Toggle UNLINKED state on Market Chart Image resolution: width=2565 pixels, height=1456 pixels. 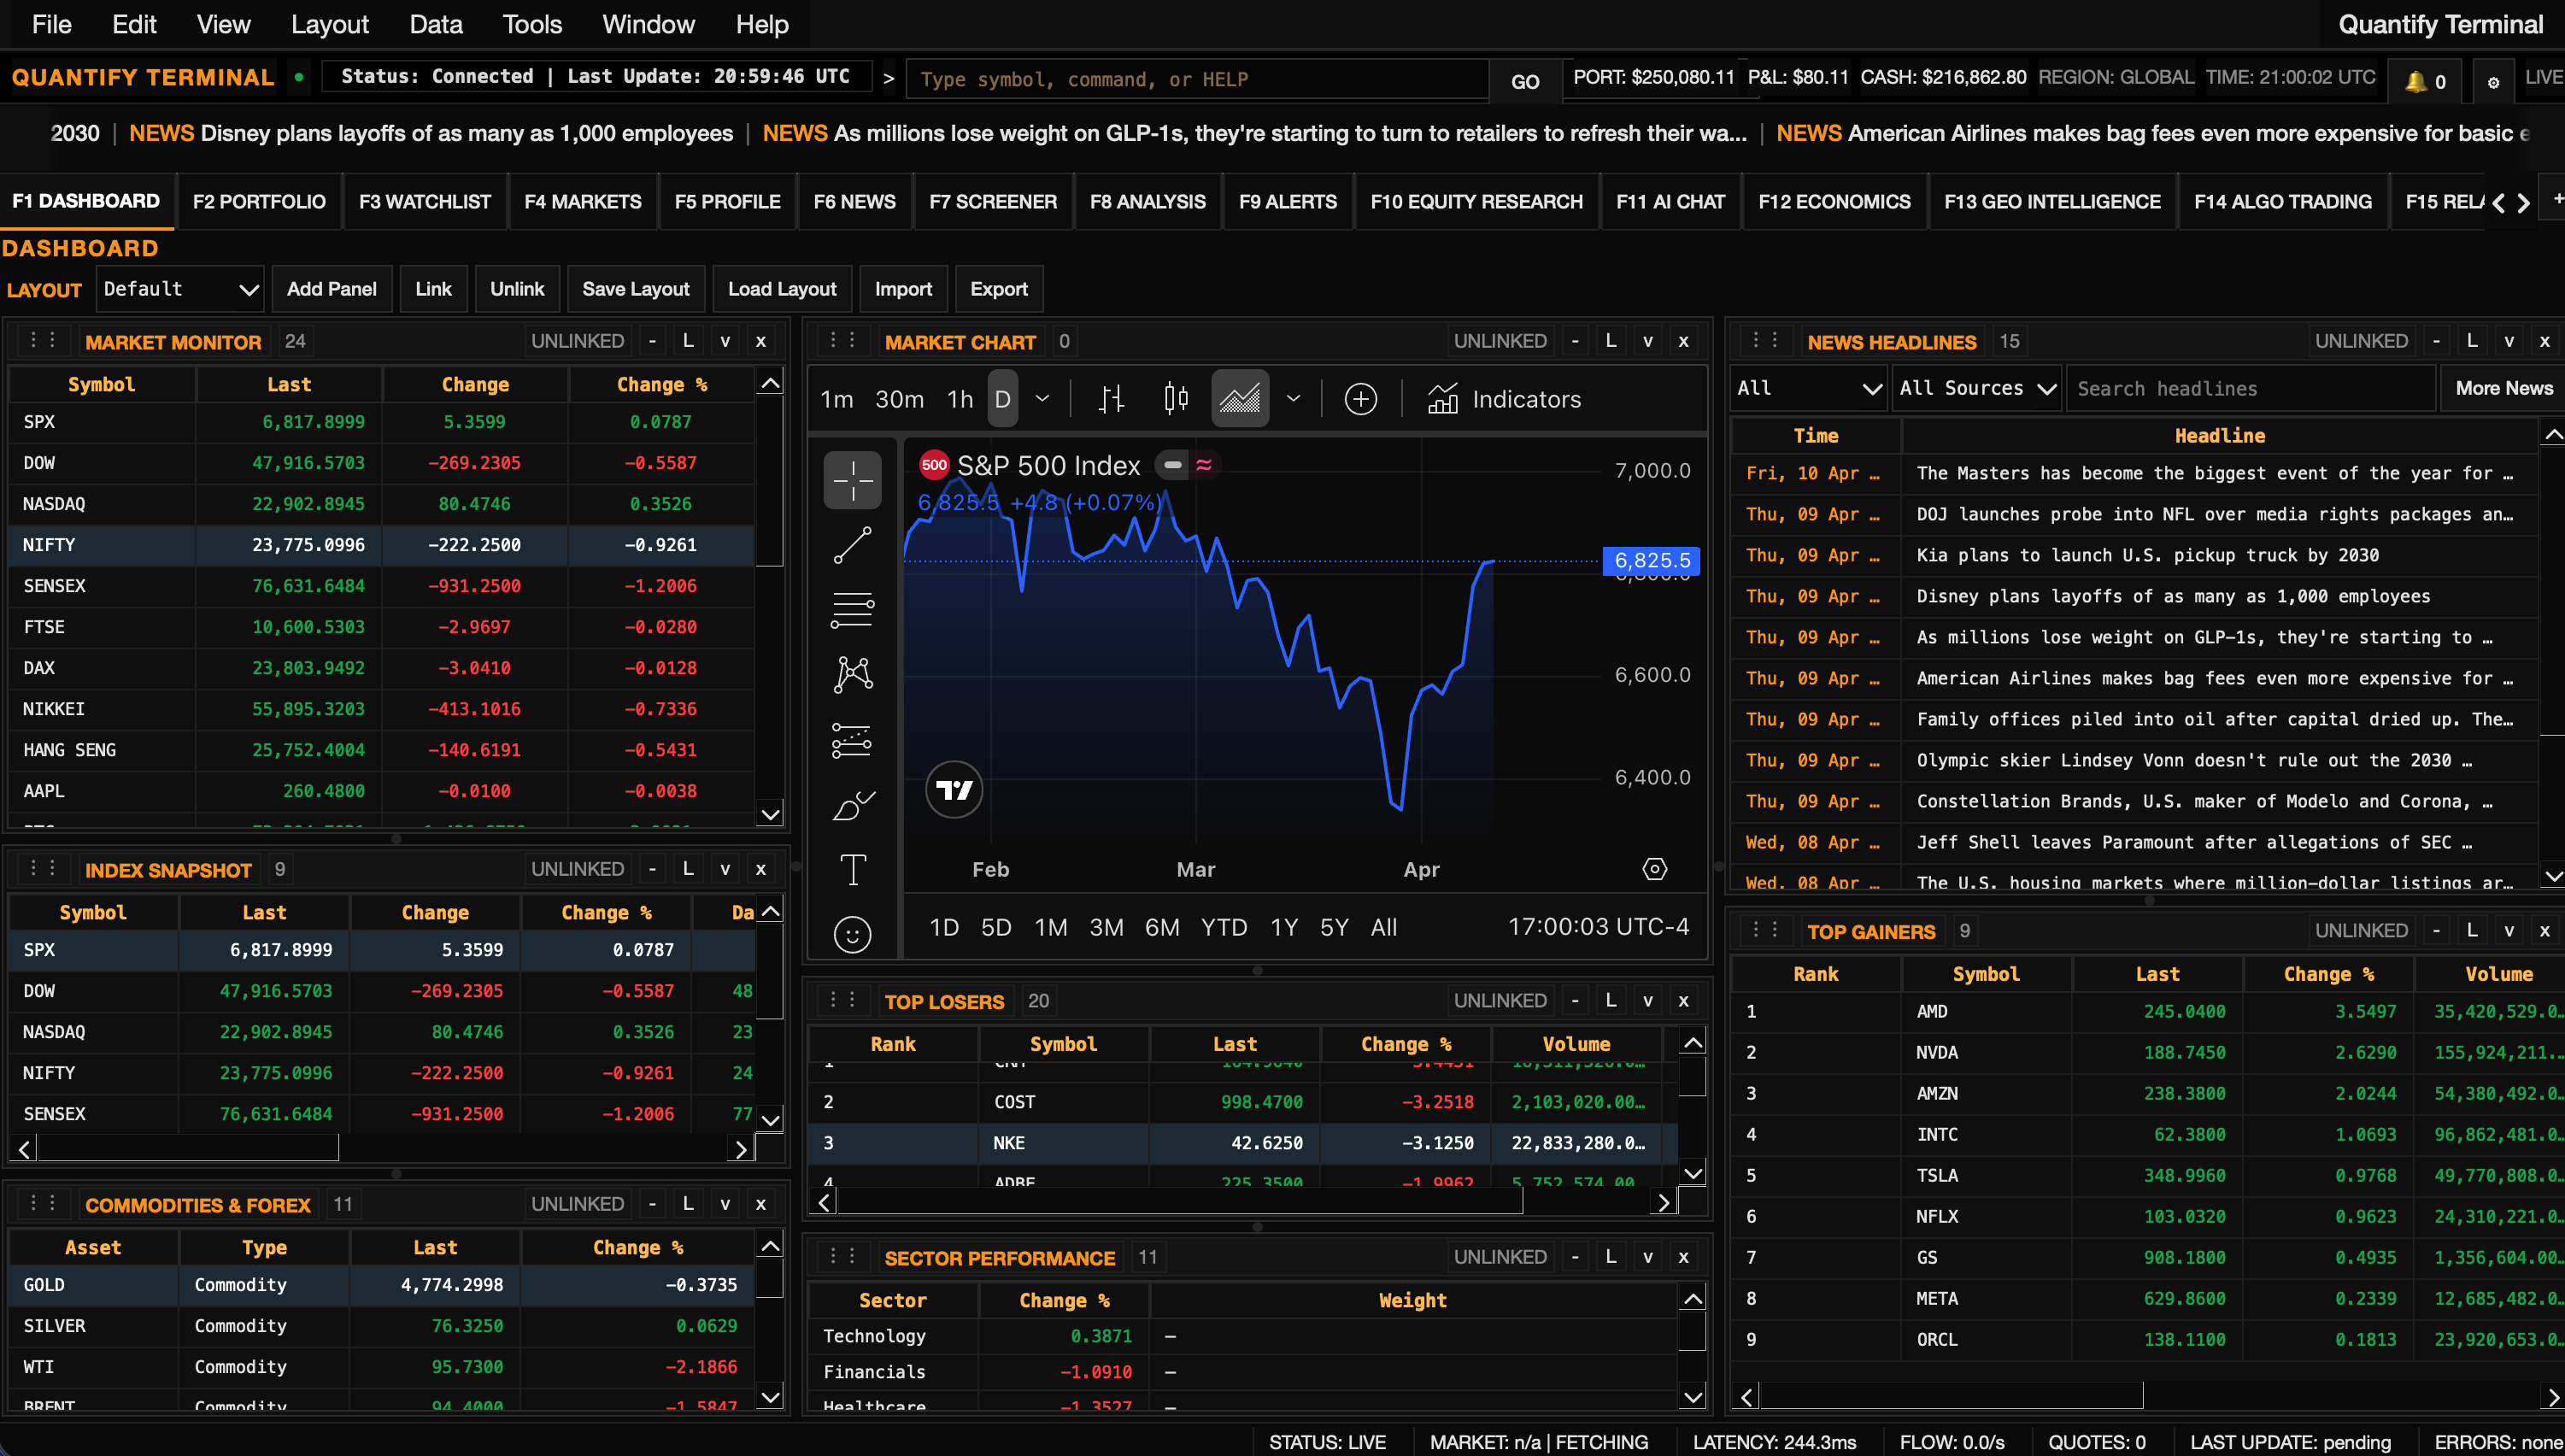(1499, 341)
